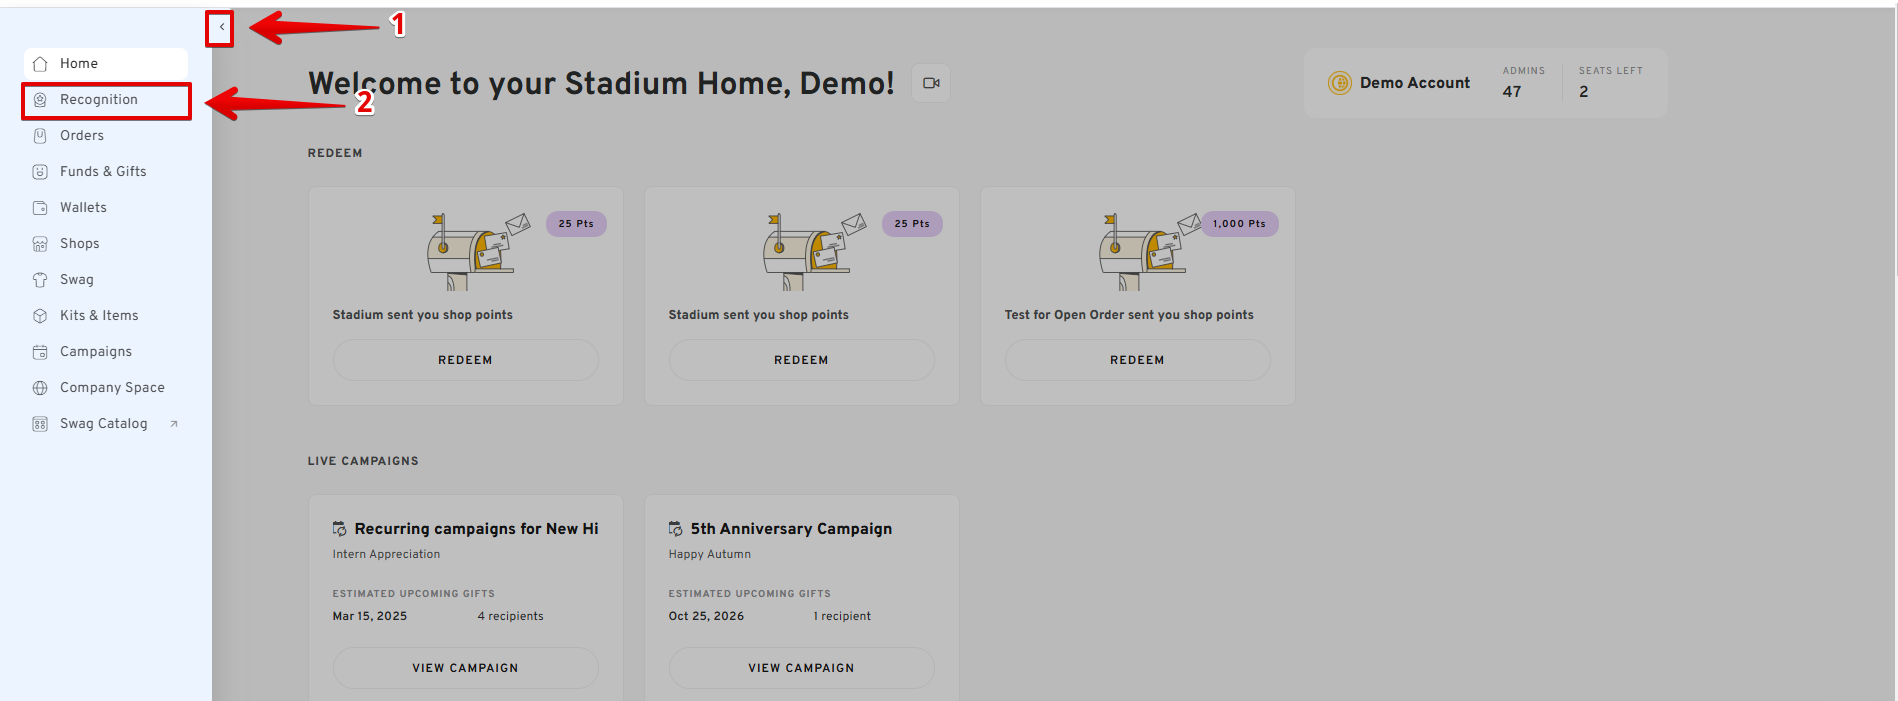View the 5th Anniversary Campaign
Screen dimensions: 1898x701
coord(801,668)
